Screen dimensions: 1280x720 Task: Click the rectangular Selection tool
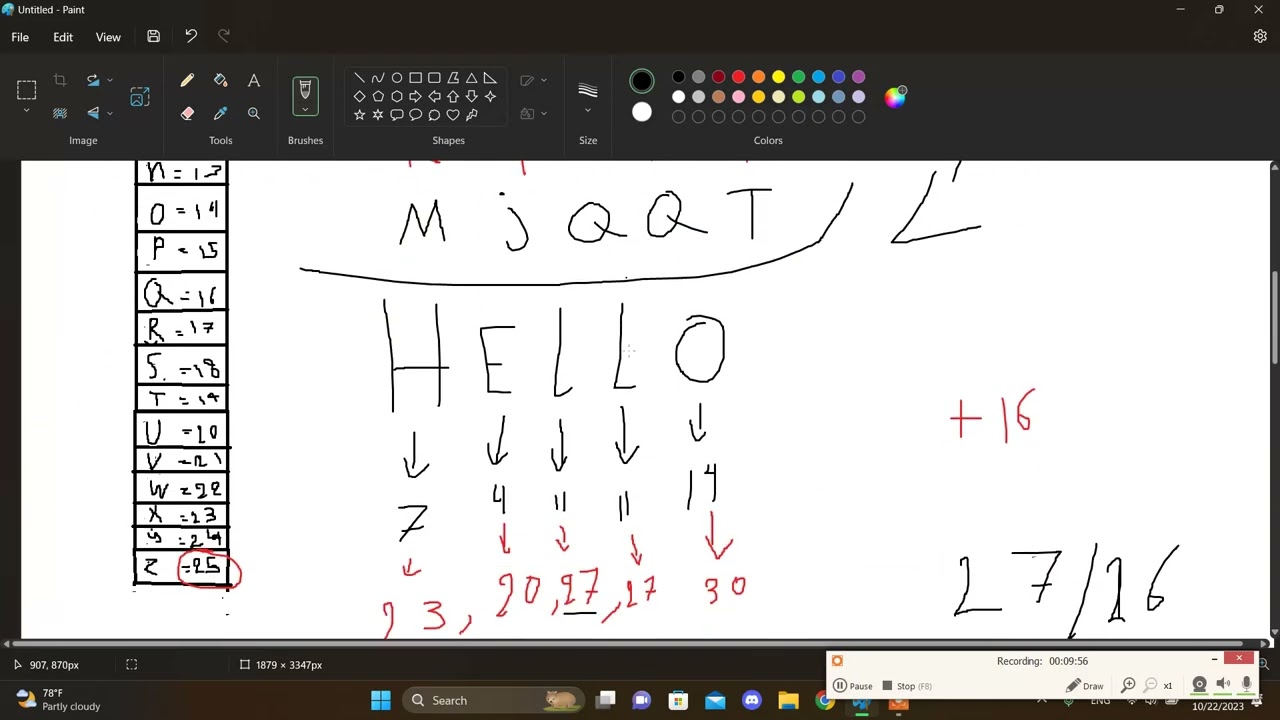pyautogui.click(x=27, y=90)
